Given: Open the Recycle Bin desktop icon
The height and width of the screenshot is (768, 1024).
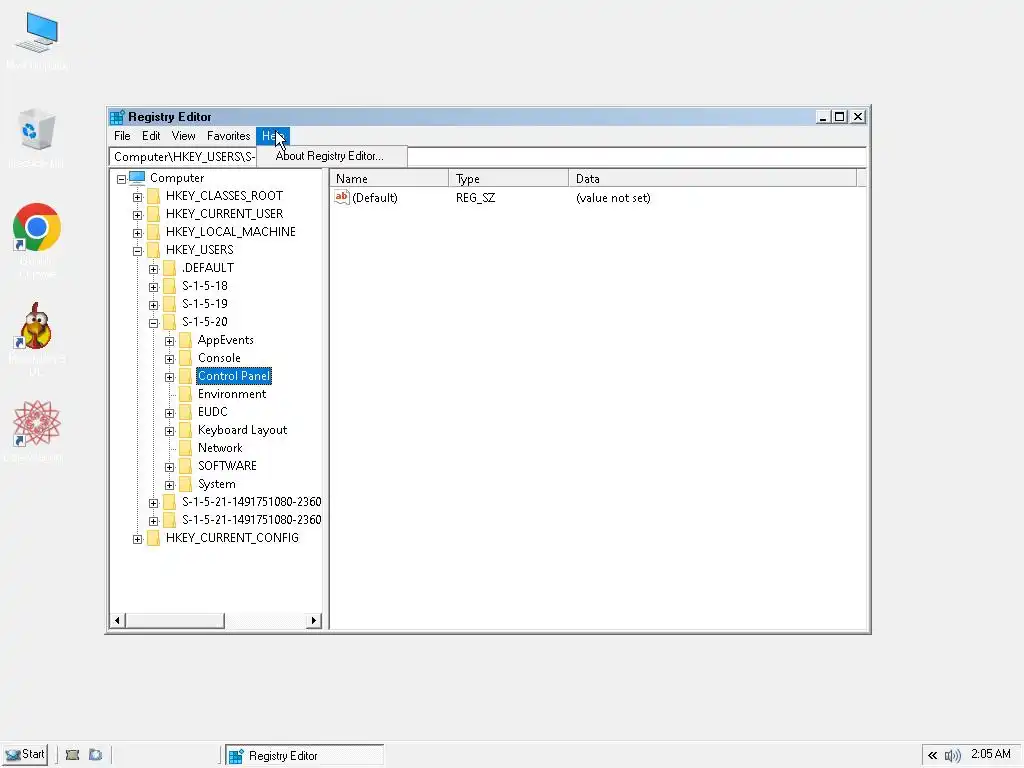Looking at the screenshot, I should pos(37,129).
